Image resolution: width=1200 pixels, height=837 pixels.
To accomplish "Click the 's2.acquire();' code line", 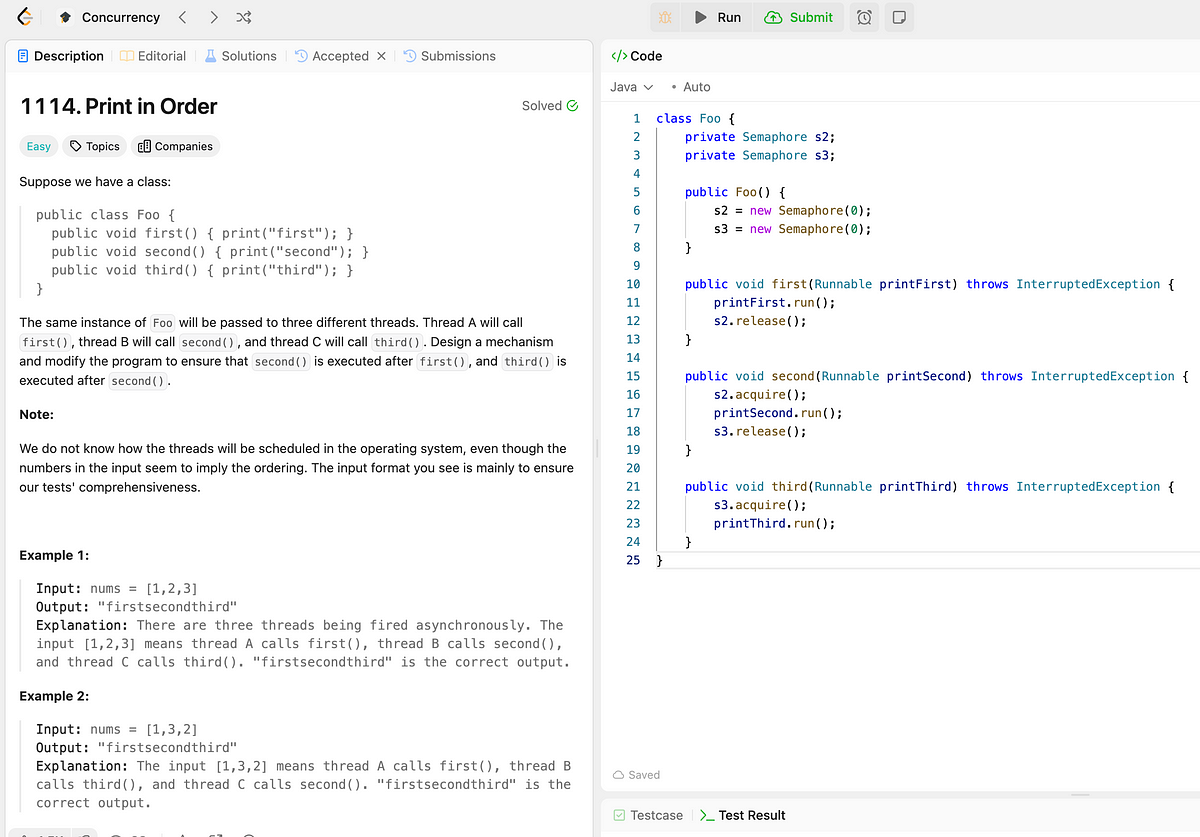I will pos(760,394).
